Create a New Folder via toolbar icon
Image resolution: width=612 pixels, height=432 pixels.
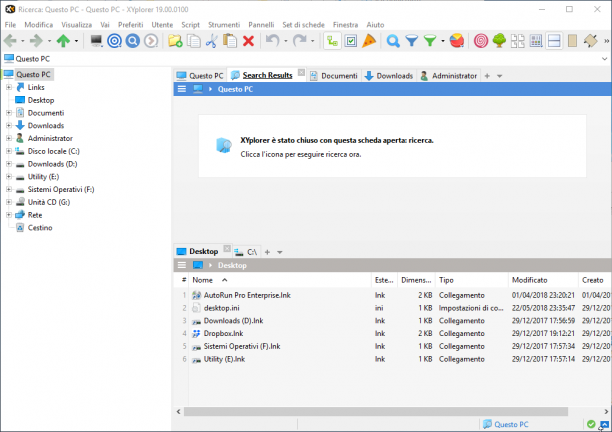[x=175, y=41]
